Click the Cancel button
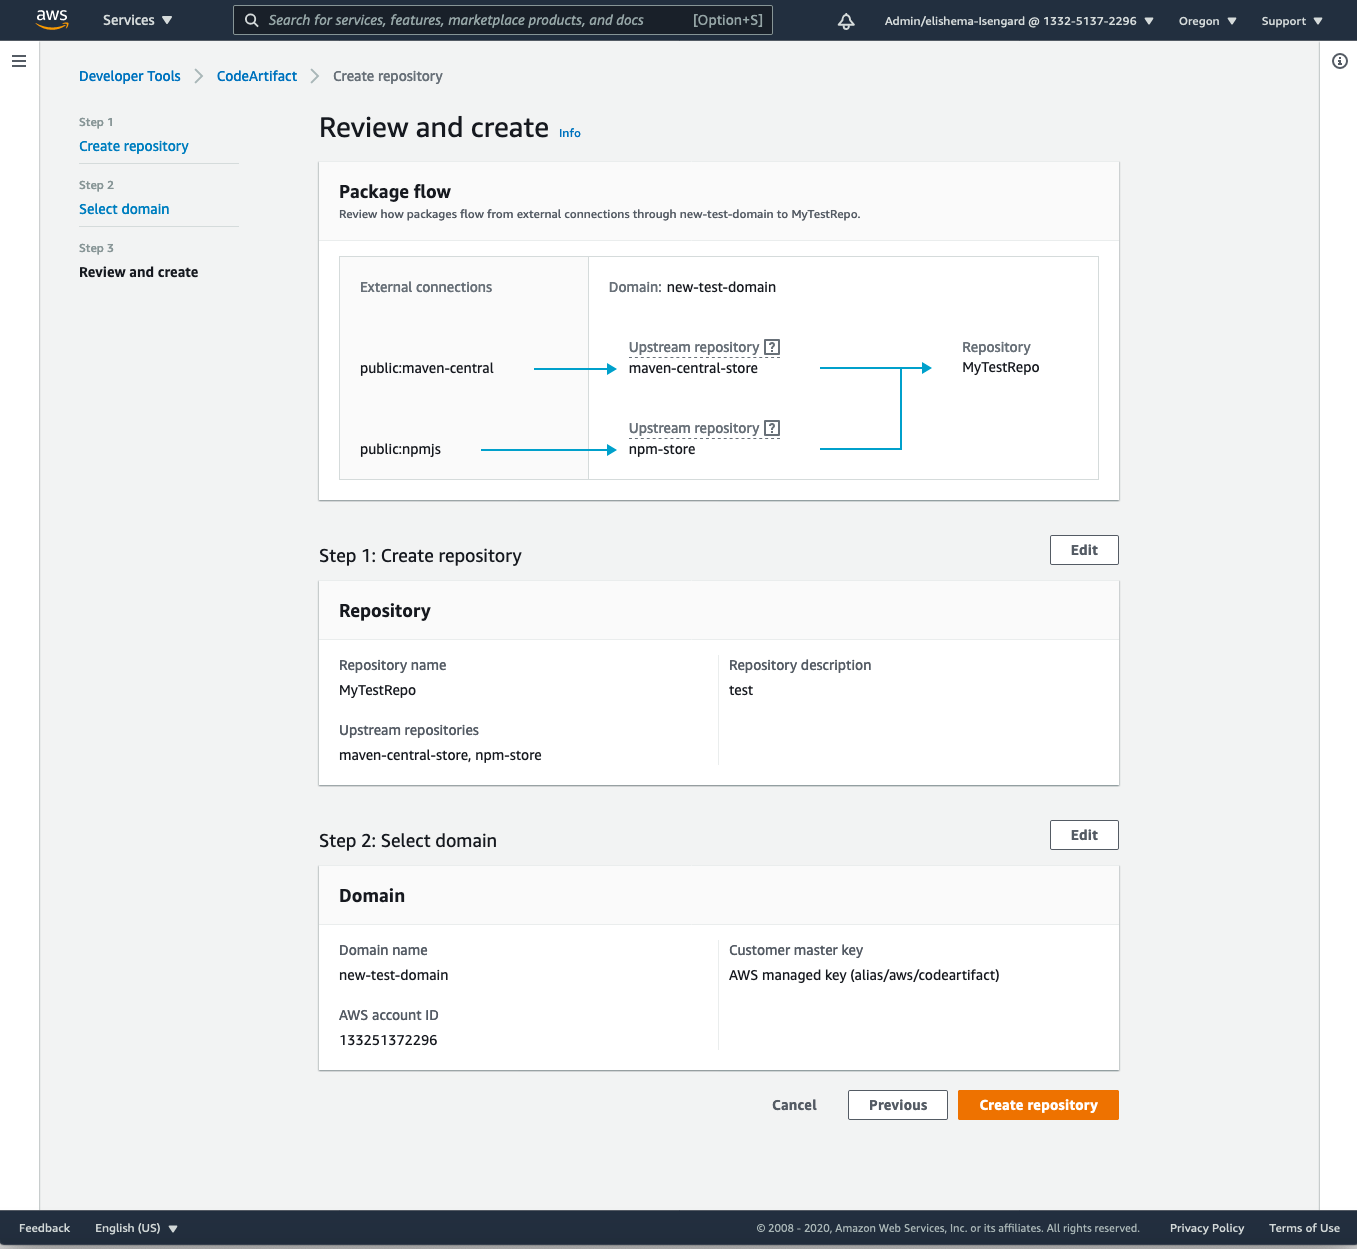1357x1249 pixels. (794, 1105)
